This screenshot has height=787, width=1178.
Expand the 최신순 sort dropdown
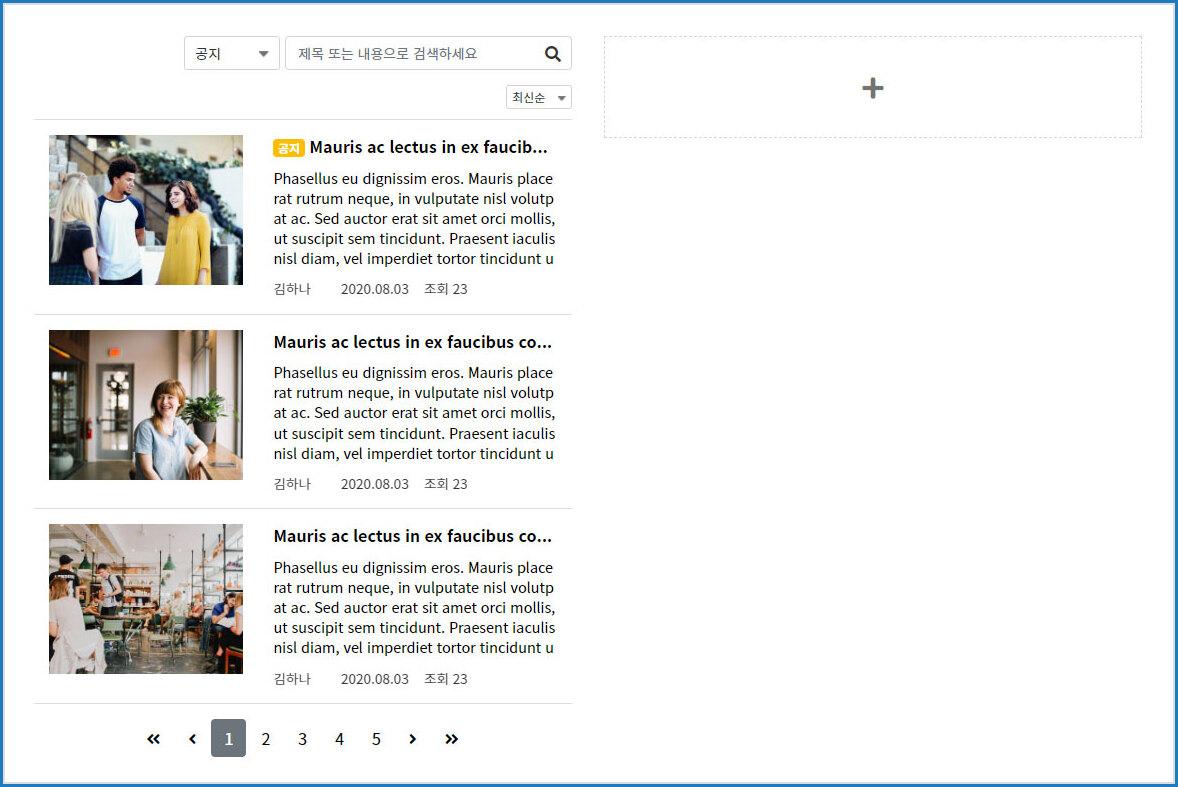tap(538, 97)
